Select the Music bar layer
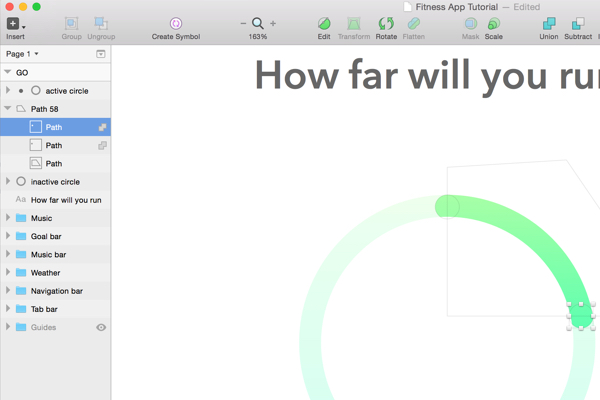Image resolution: width=600 pixels, height=400 pixels. click(55, 255)
